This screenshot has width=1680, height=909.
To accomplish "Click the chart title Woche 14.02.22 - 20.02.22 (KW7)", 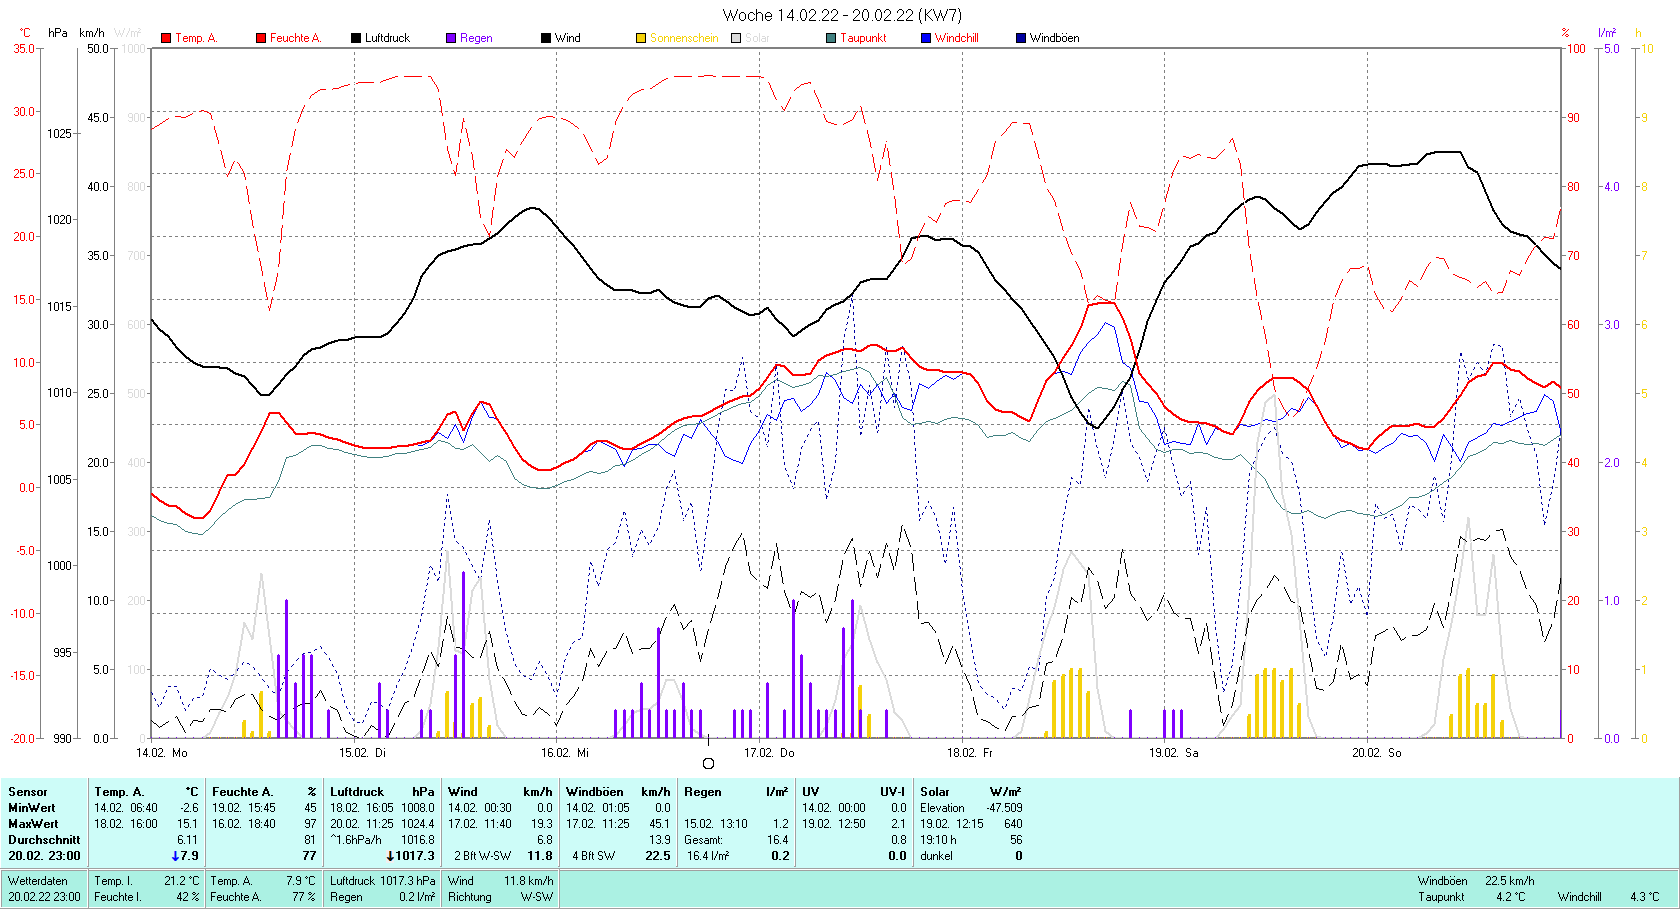I will coord(842,15).
